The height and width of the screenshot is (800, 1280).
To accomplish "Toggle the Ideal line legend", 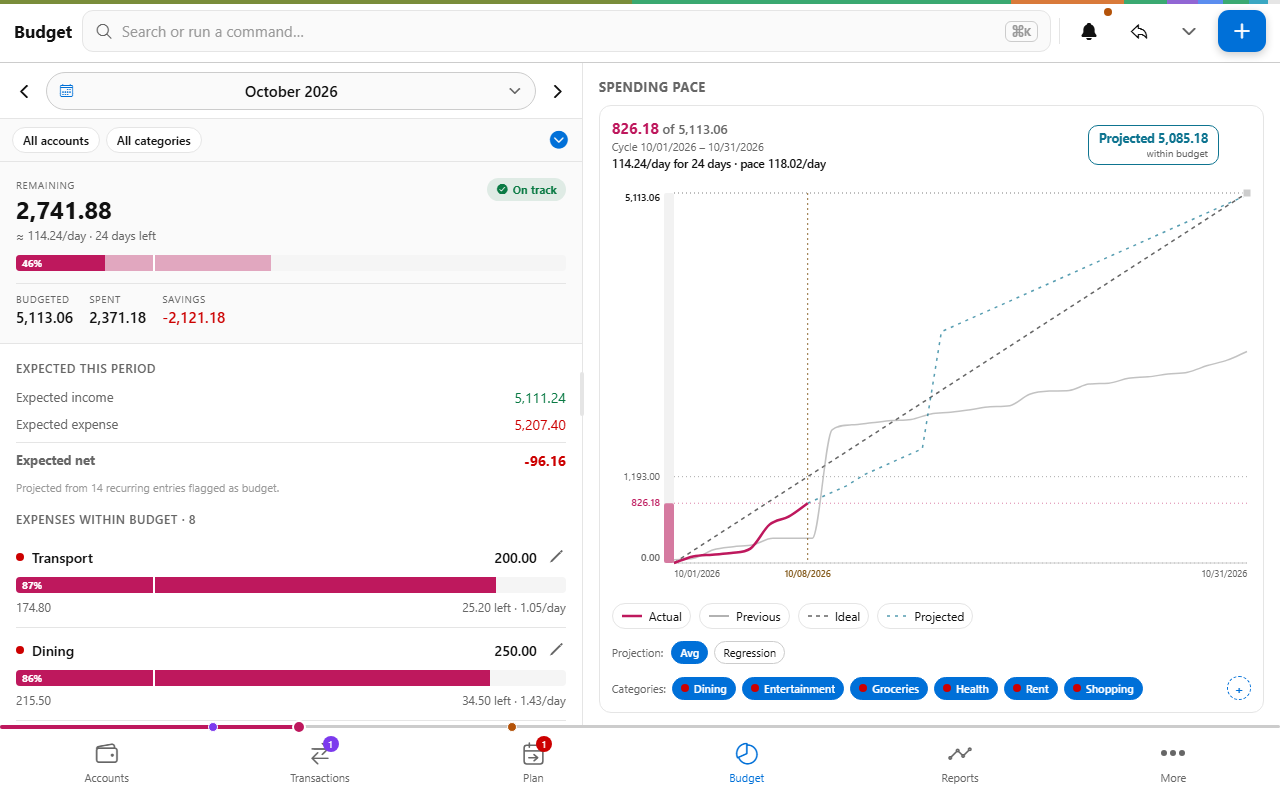I will tap(834, 616).
